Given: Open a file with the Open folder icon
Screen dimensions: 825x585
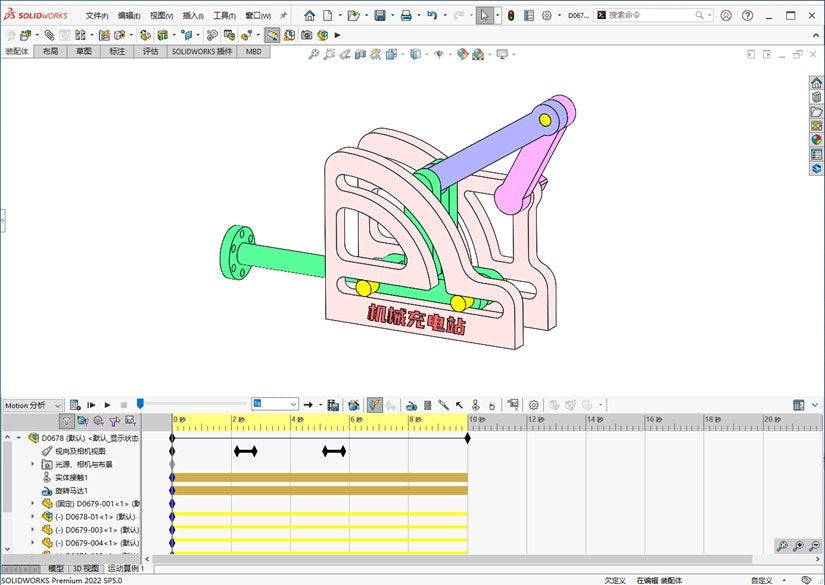Looking at the screenshot, I should tap(353, 16).
